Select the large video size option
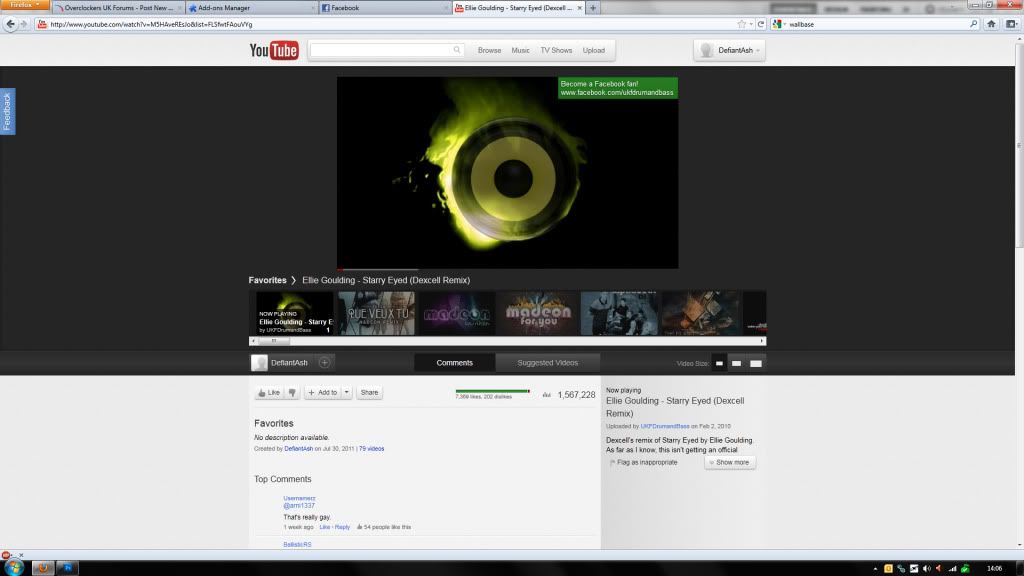1024x576 pixels. pyautogui.click(x=756, y=363)
